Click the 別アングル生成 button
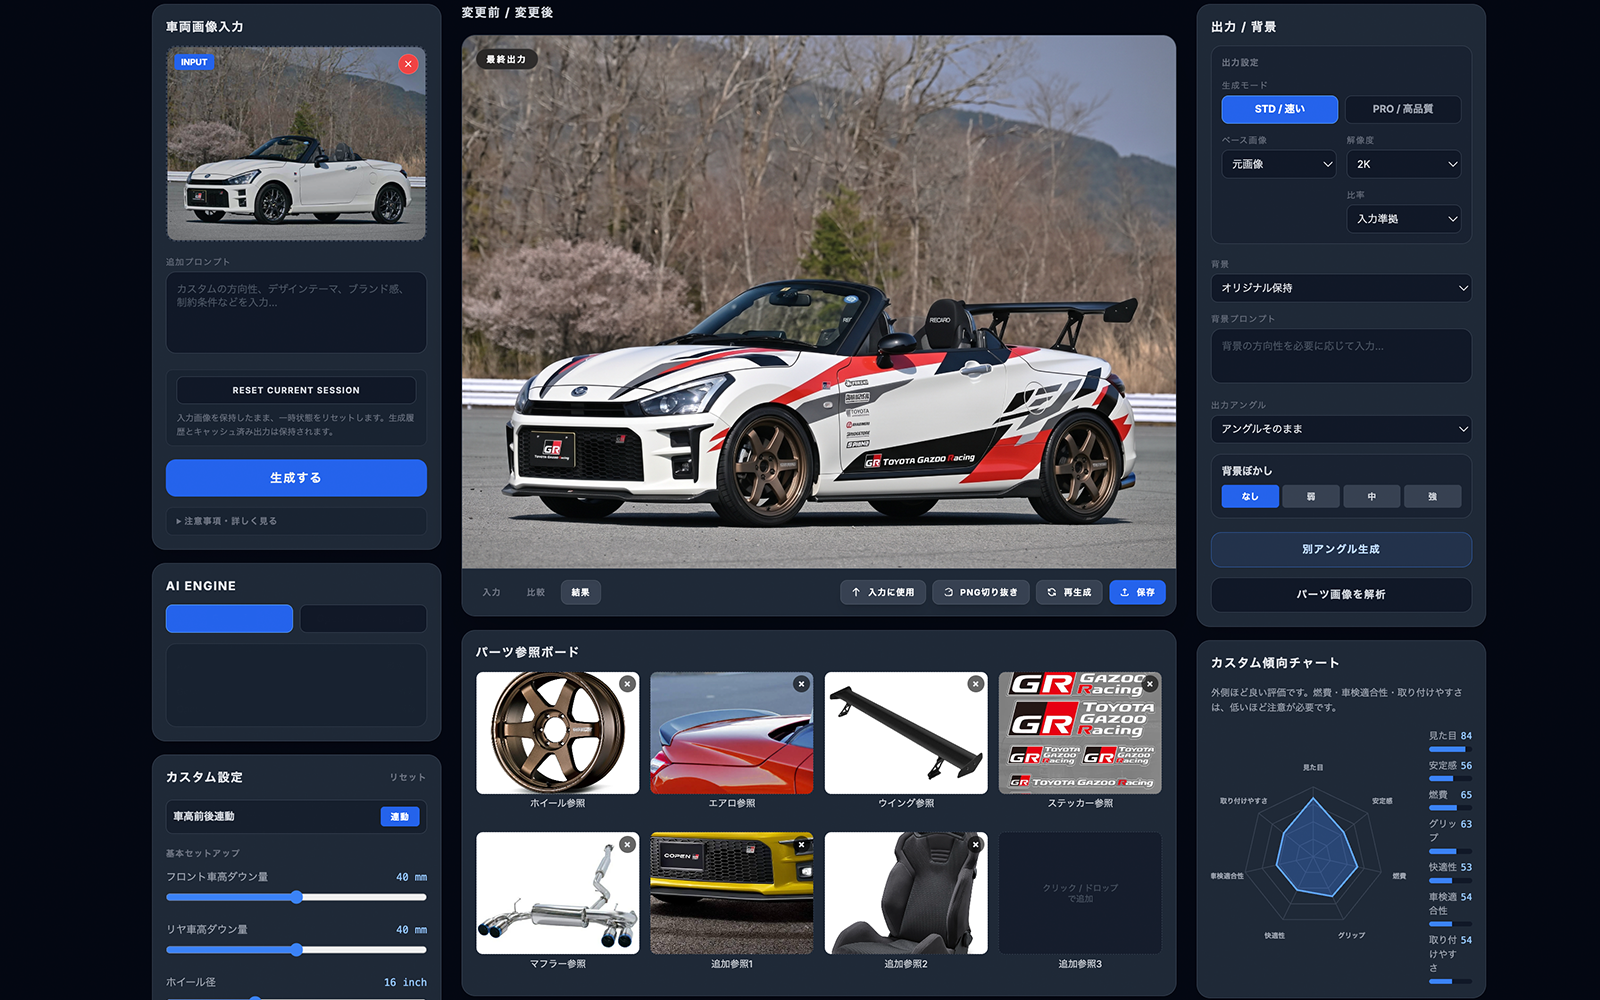The width and height of the screenshot is (1600, 1000). pos(1341,549)
